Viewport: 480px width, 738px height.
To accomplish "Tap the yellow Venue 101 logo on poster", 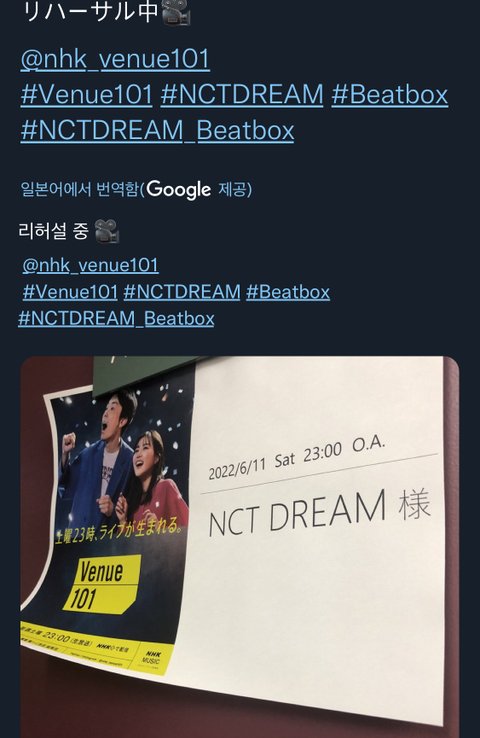I will point(101,585).
